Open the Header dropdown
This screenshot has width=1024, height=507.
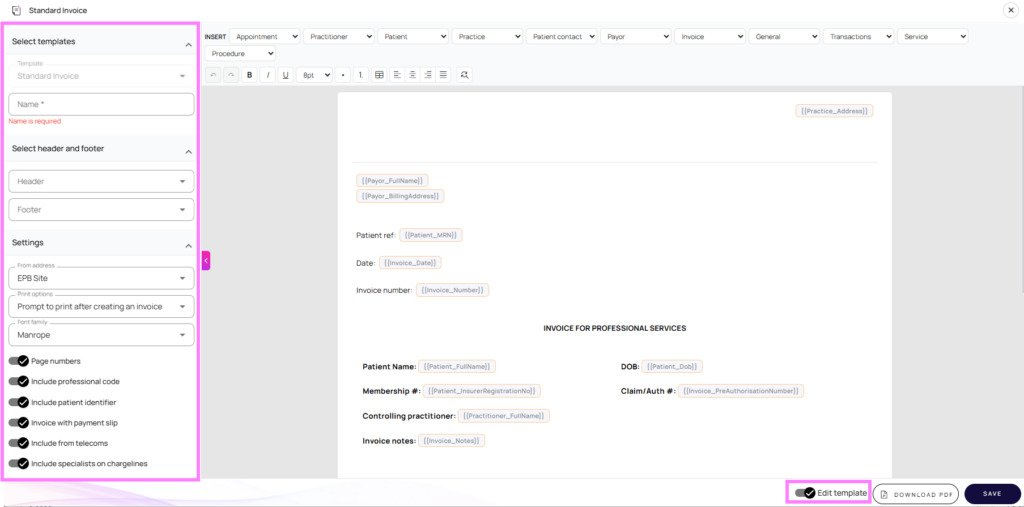click(x=101, y=181)
